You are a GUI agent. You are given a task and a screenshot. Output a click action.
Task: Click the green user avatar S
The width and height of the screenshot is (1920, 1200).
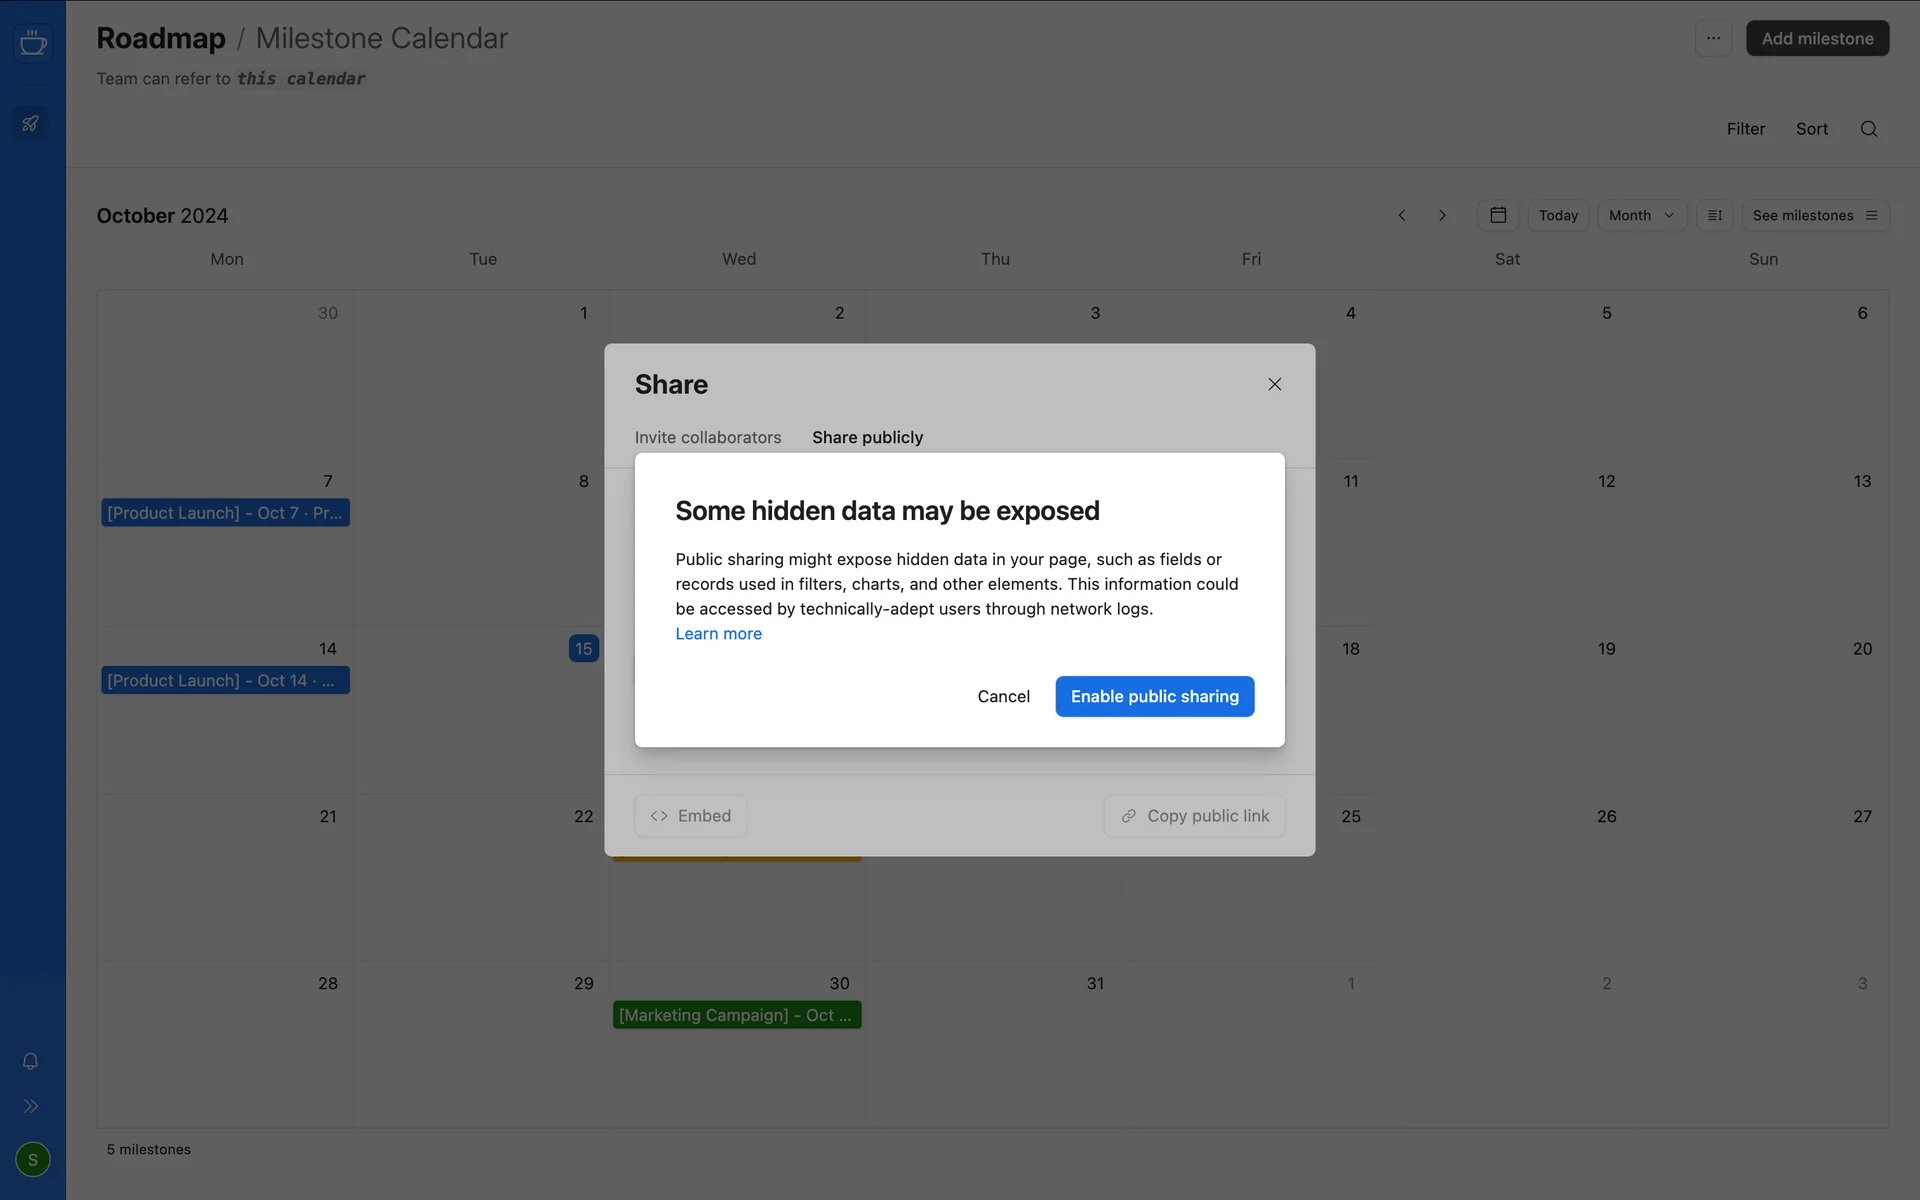33,1159
